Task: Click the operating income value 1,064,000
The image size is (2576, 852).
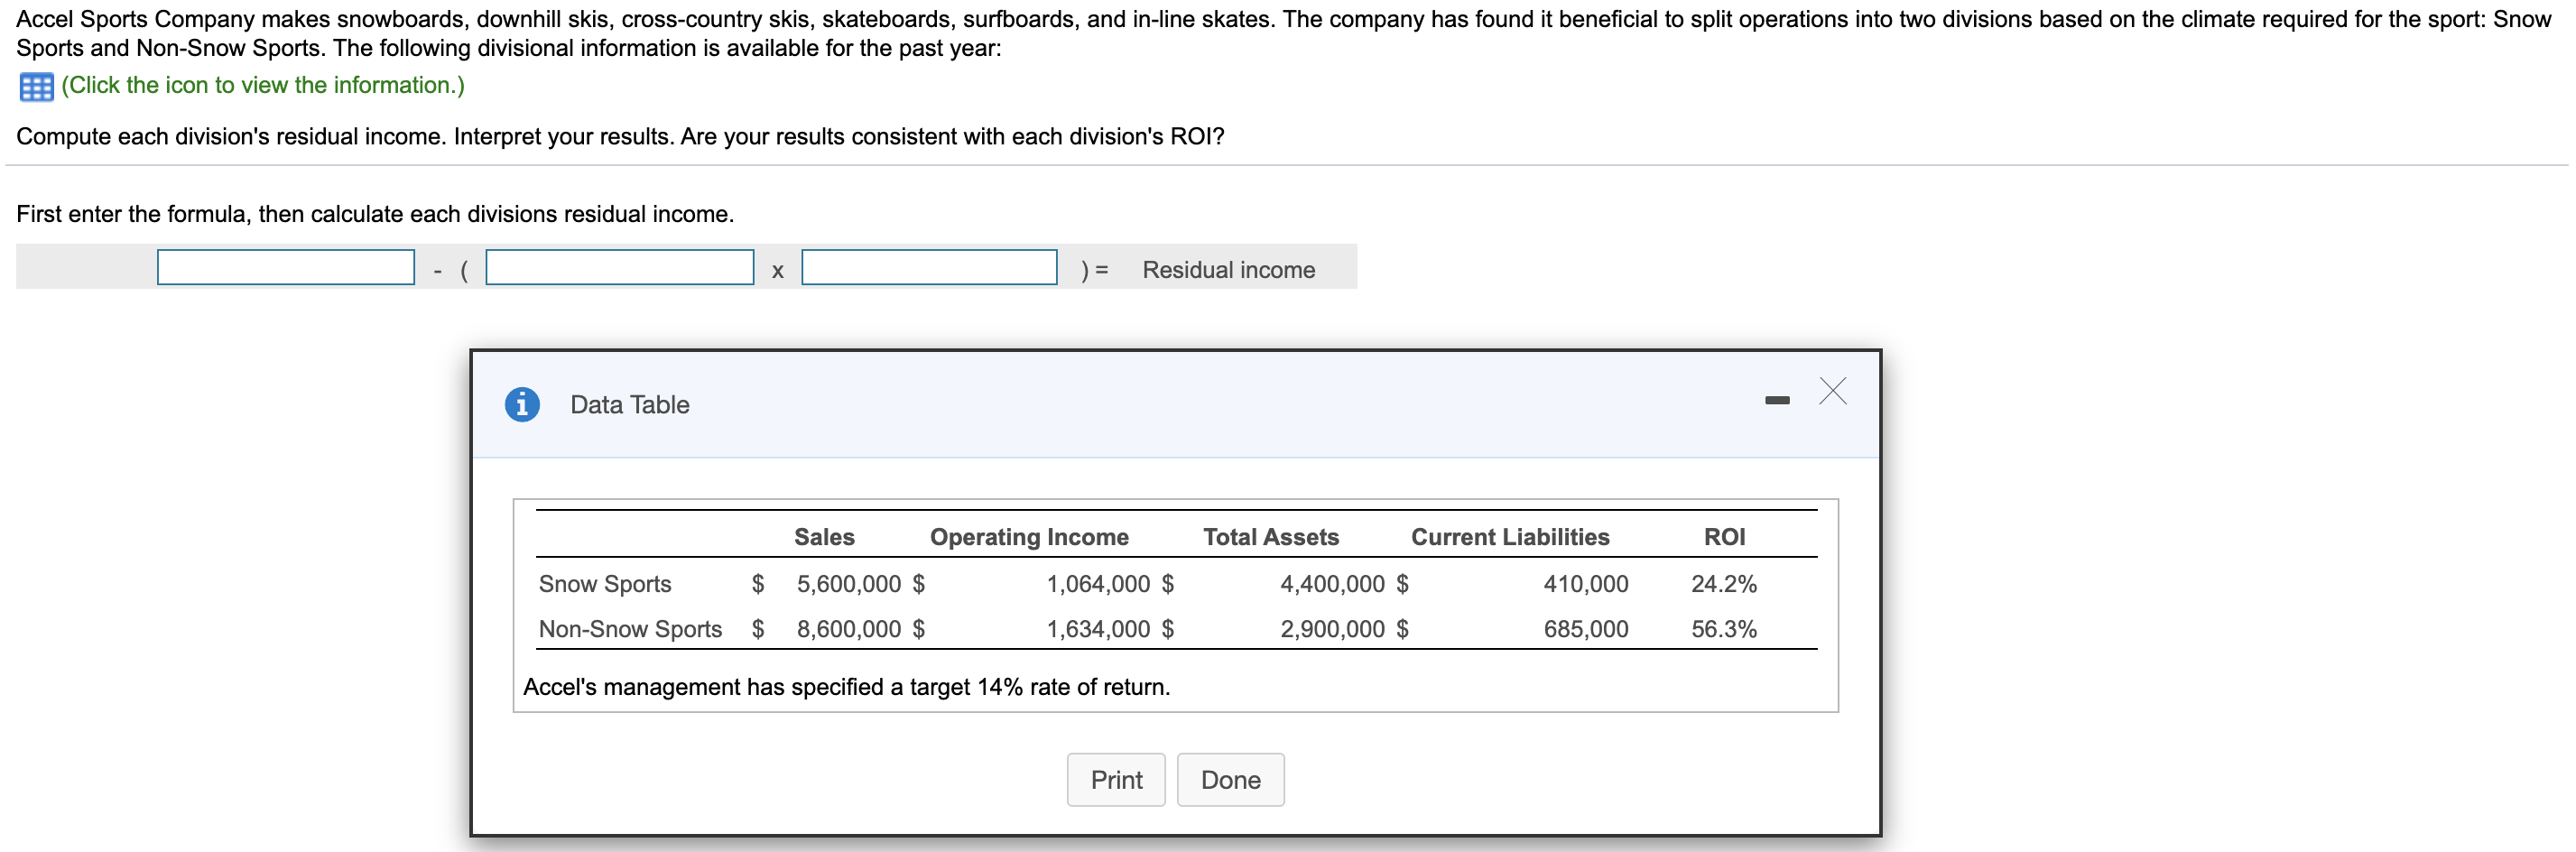Action: tap(1098, 584)
